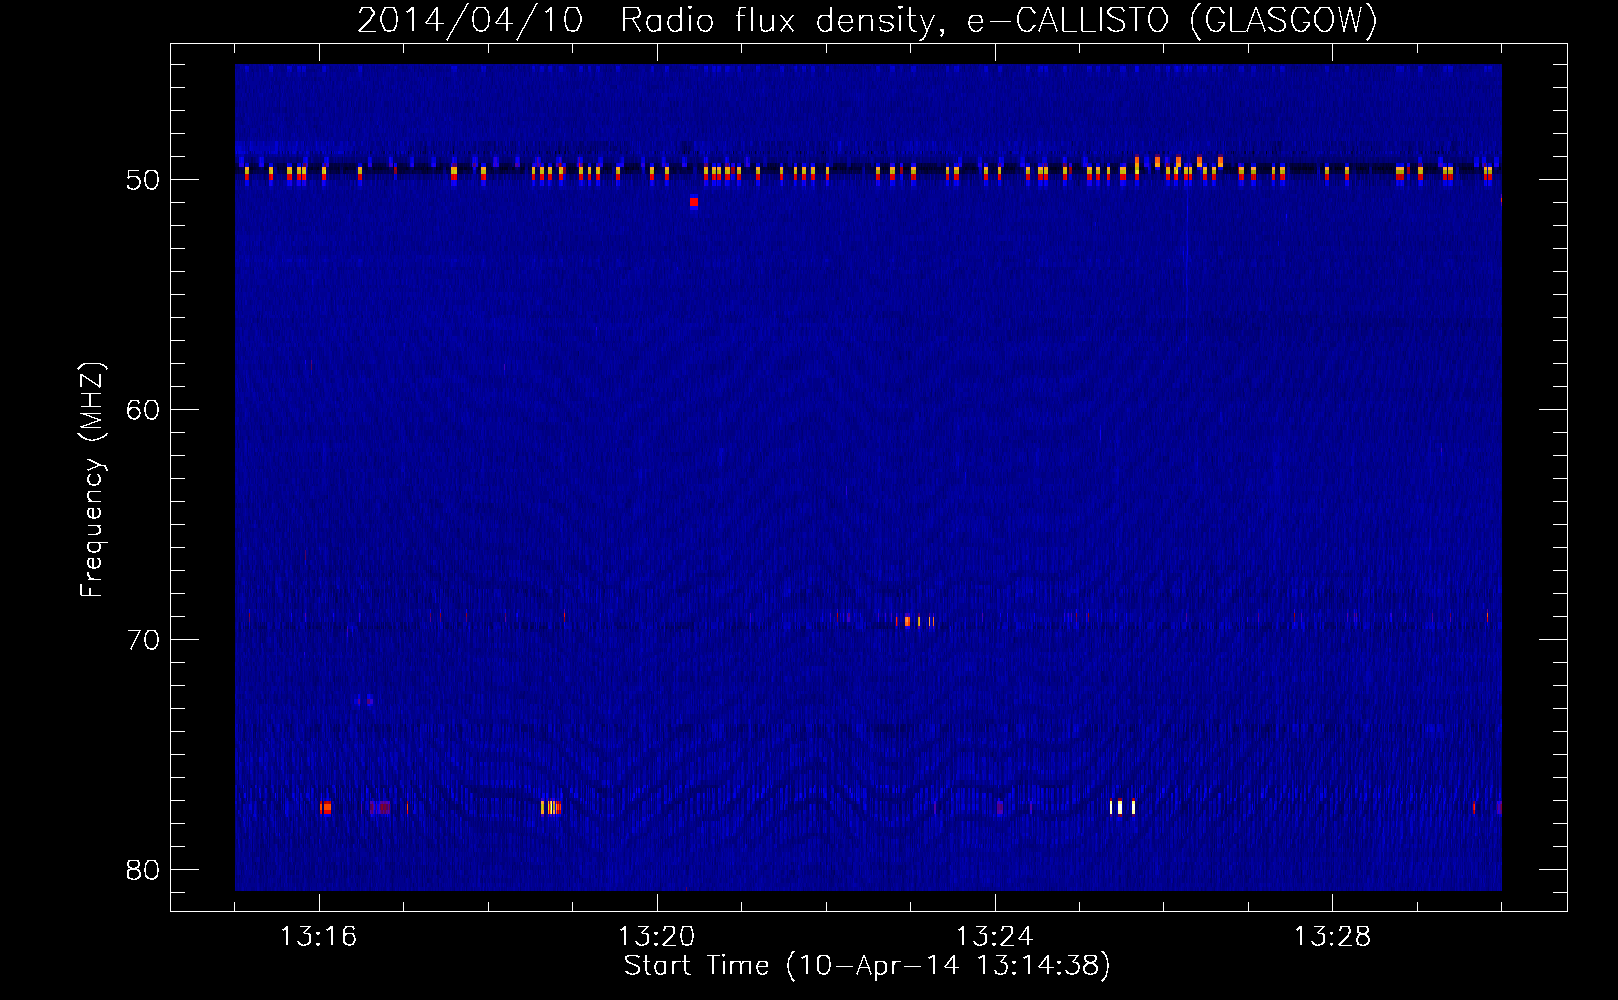Click the isolated red spot just below 50 MHz
This screenshot has height=1000, width=1618.
(693, 202)
